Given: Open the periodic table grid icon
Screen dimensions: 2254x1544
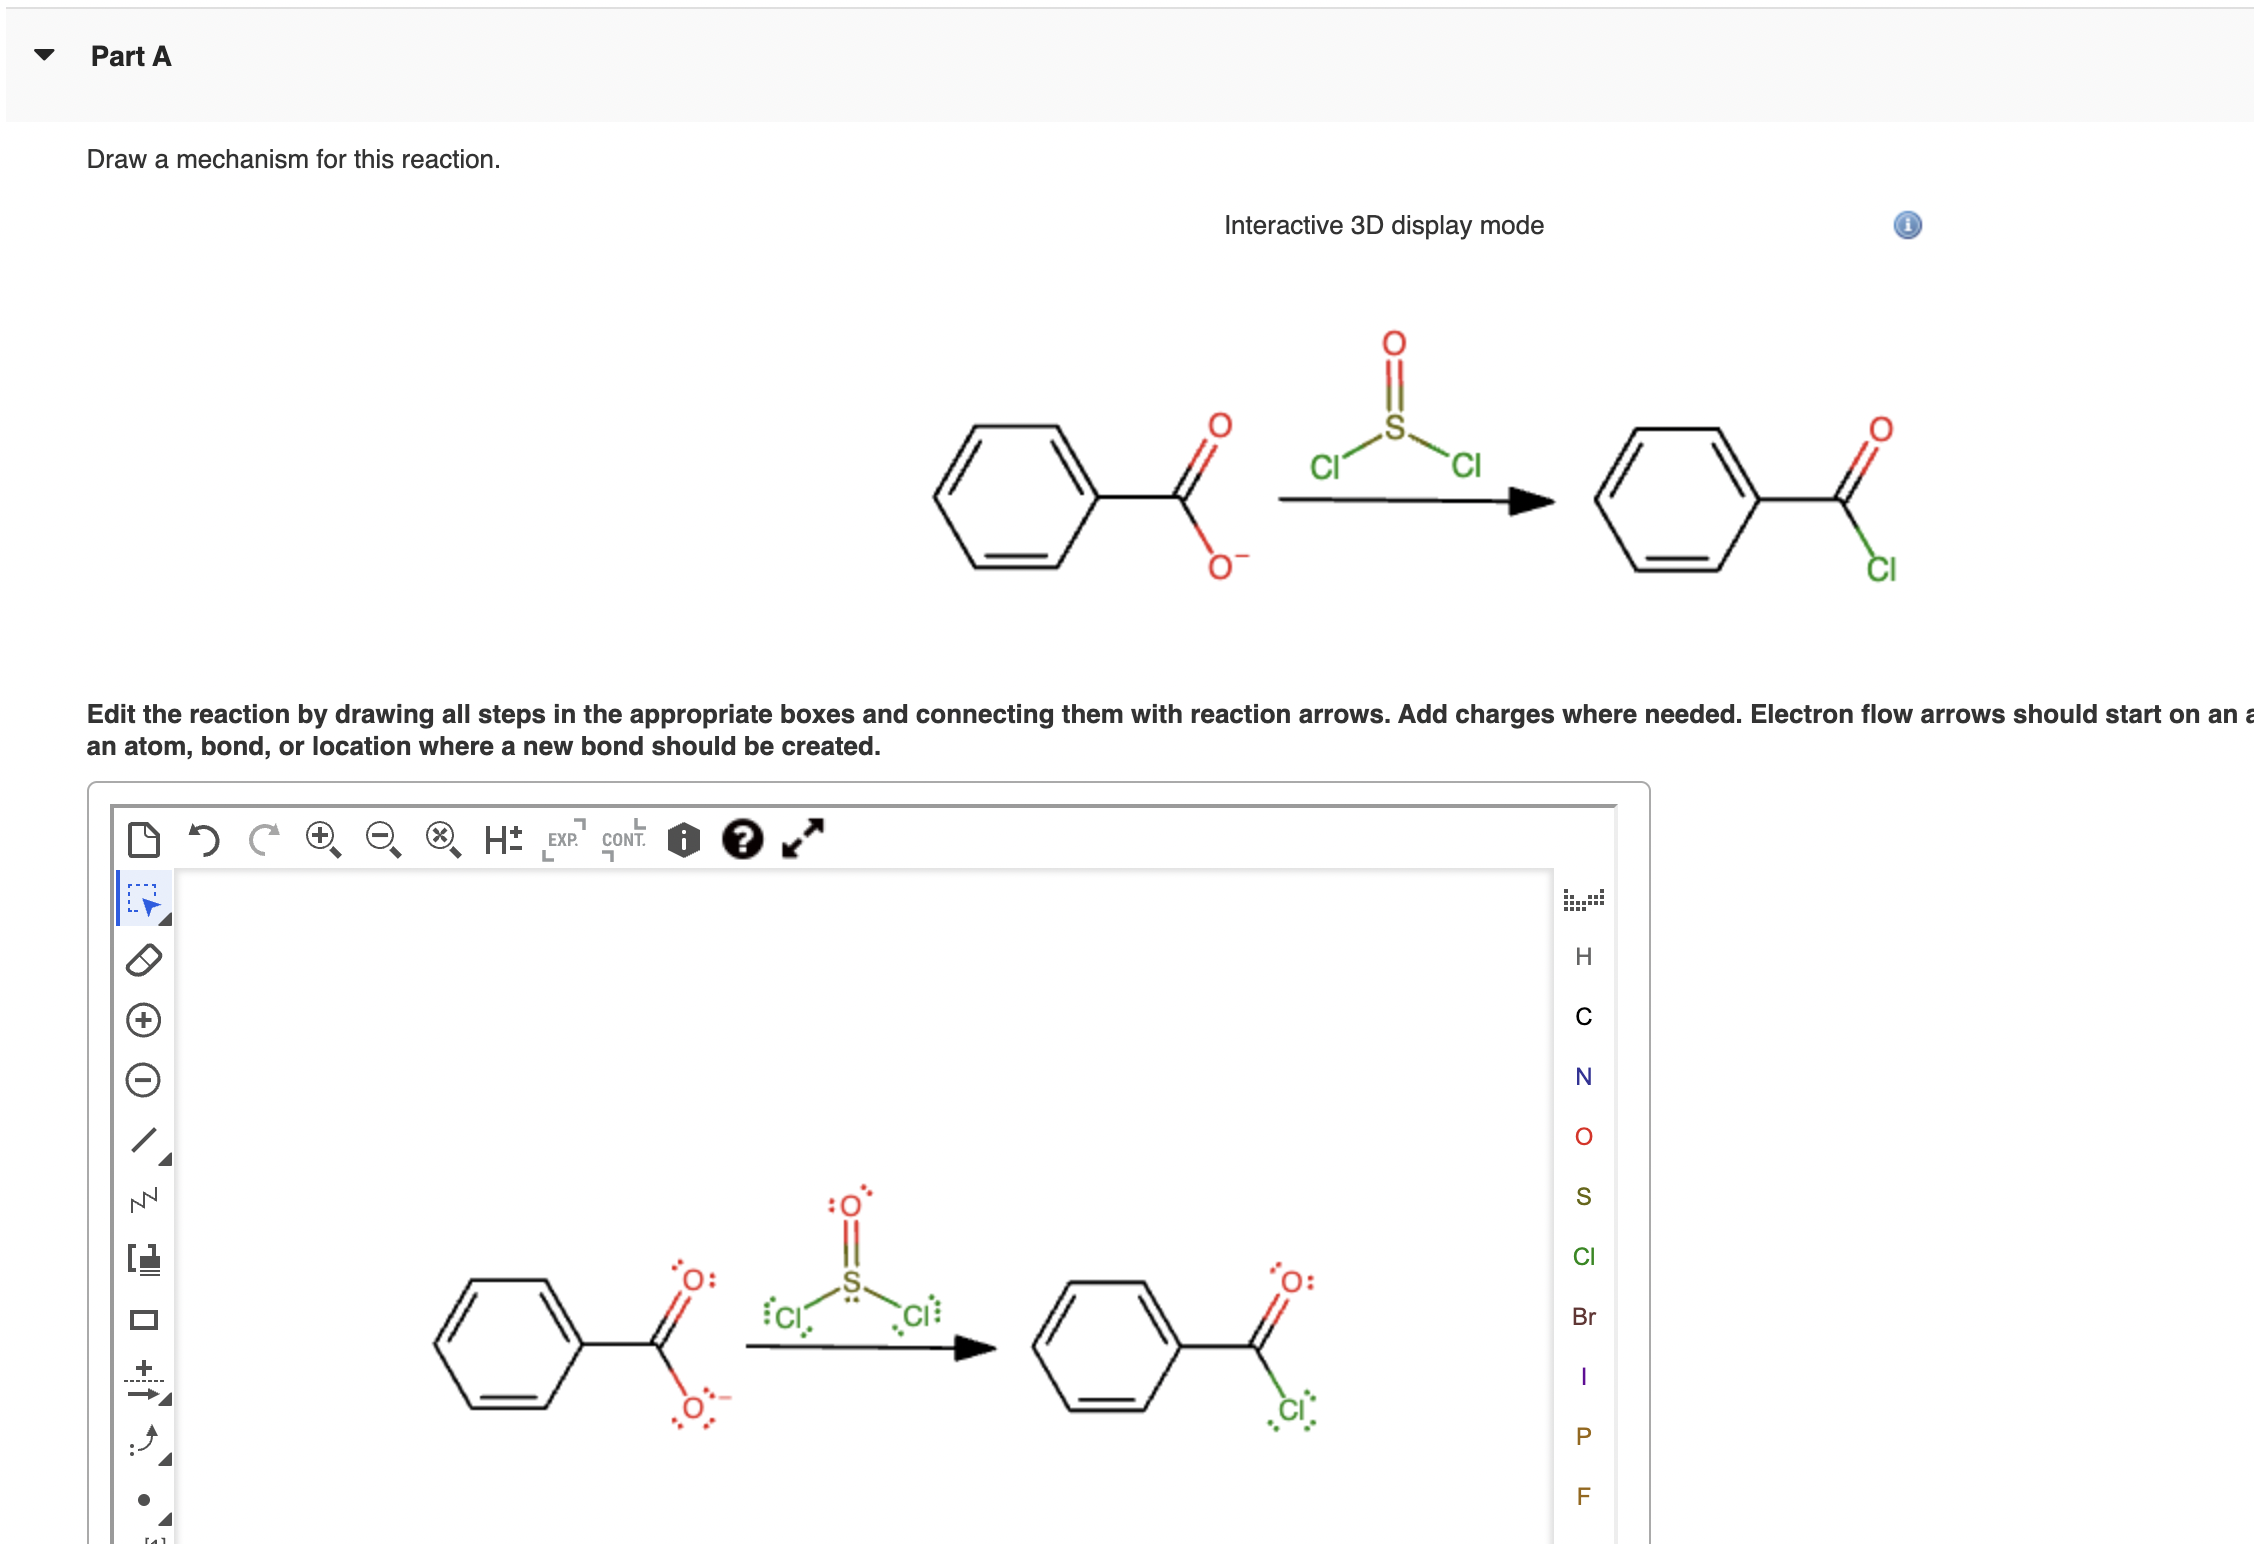Looking at the screenshot, I should (1583, 900).
